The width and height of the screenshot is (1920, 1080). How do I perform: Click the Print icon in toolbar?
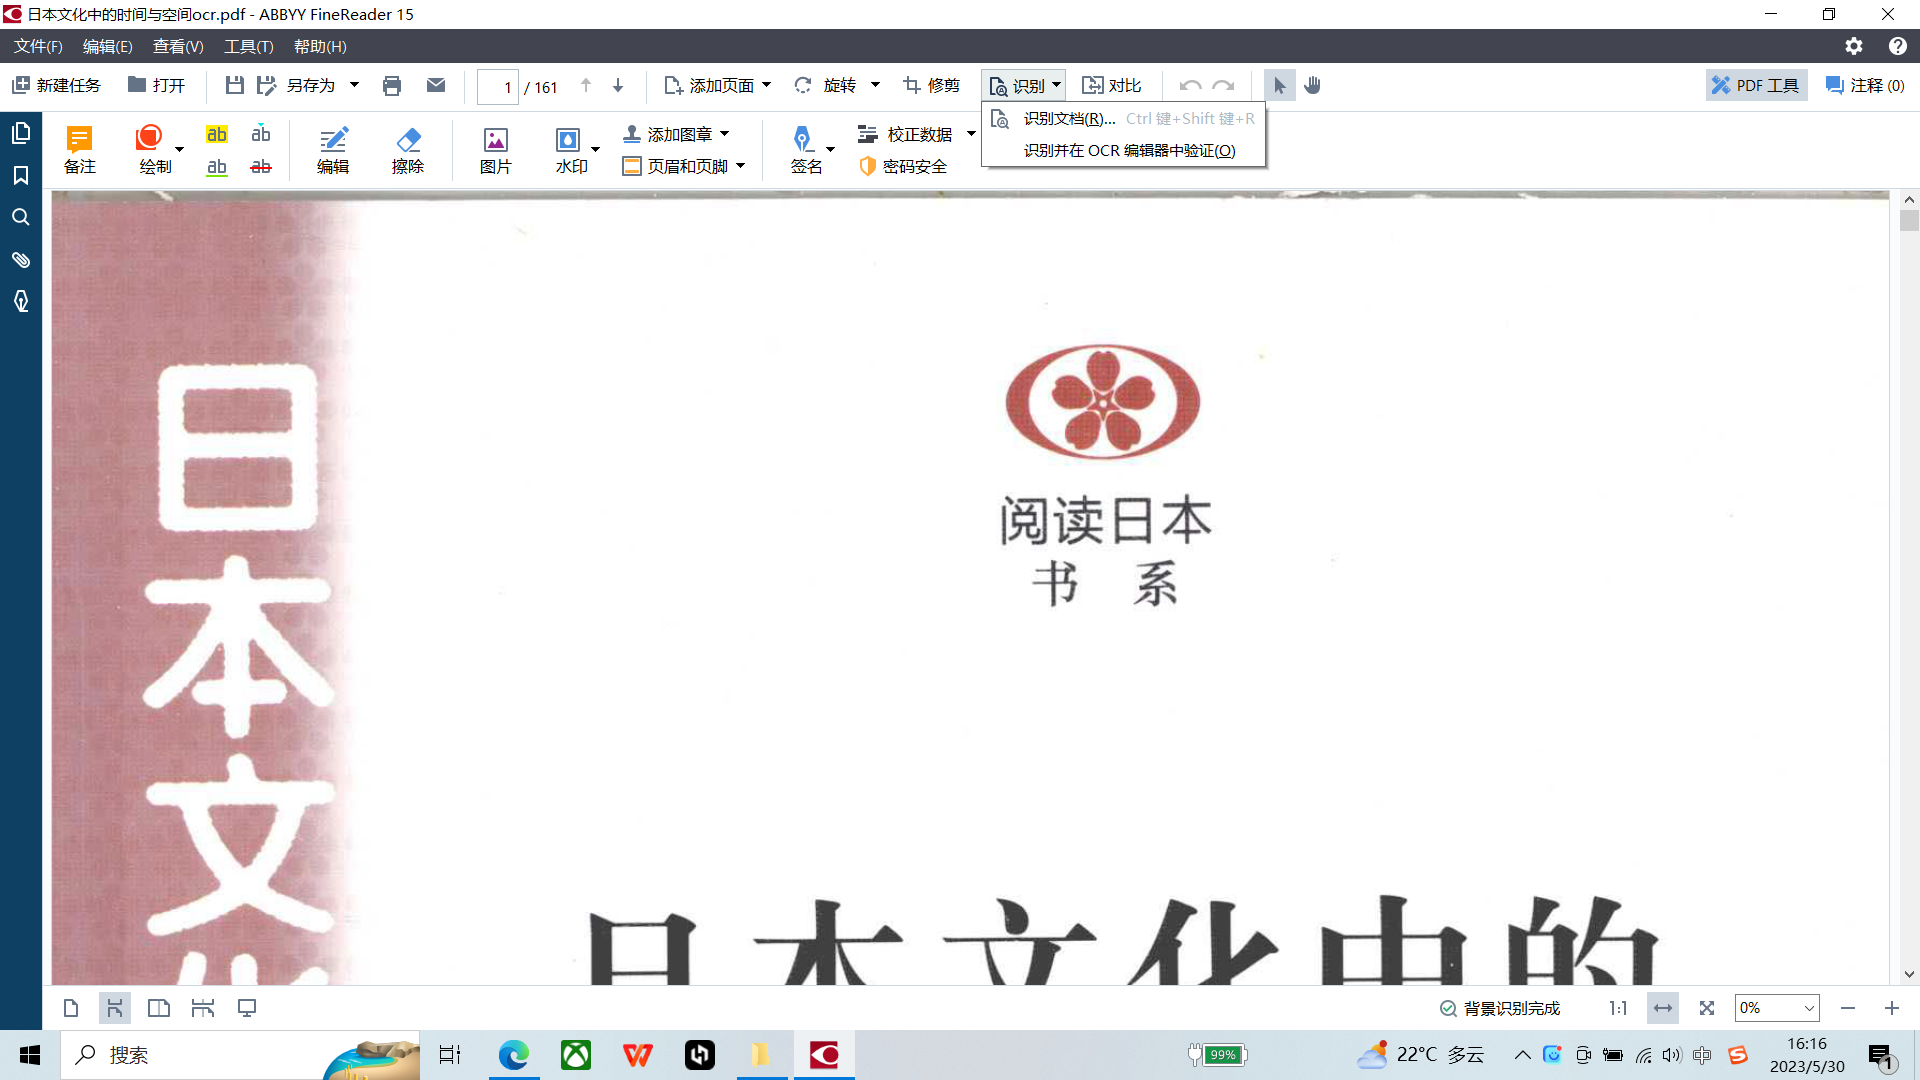click(392, 86)
